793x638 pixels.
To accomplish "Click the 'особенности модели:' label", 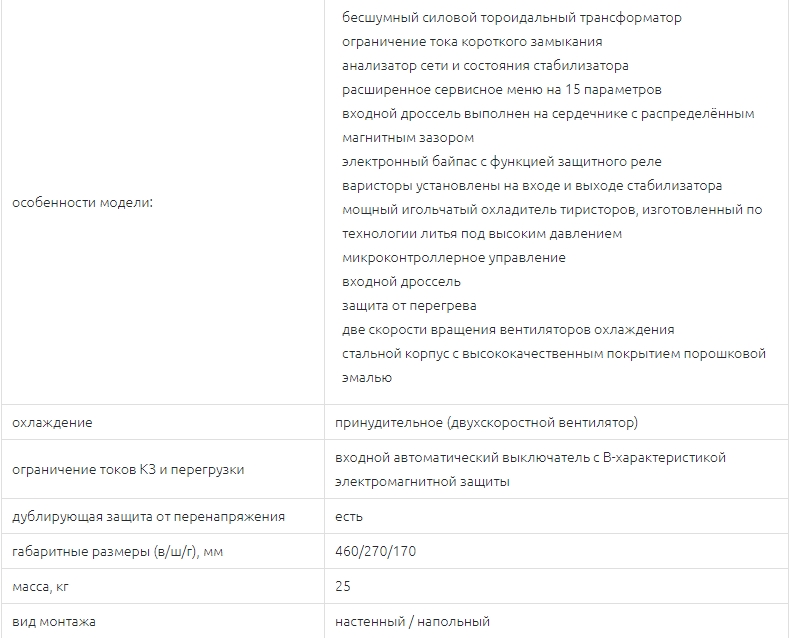I will pyautogui.click(x=82, y=203).
